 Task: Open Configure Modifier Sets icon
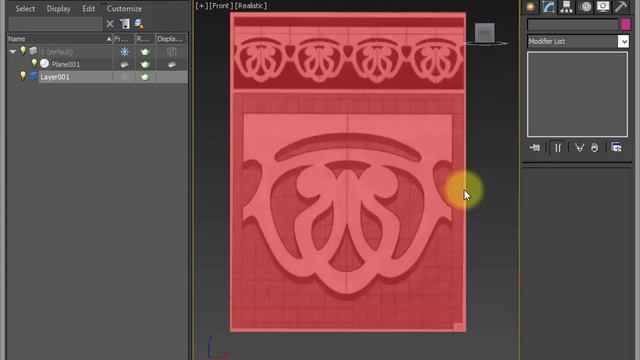coord(616,147)
